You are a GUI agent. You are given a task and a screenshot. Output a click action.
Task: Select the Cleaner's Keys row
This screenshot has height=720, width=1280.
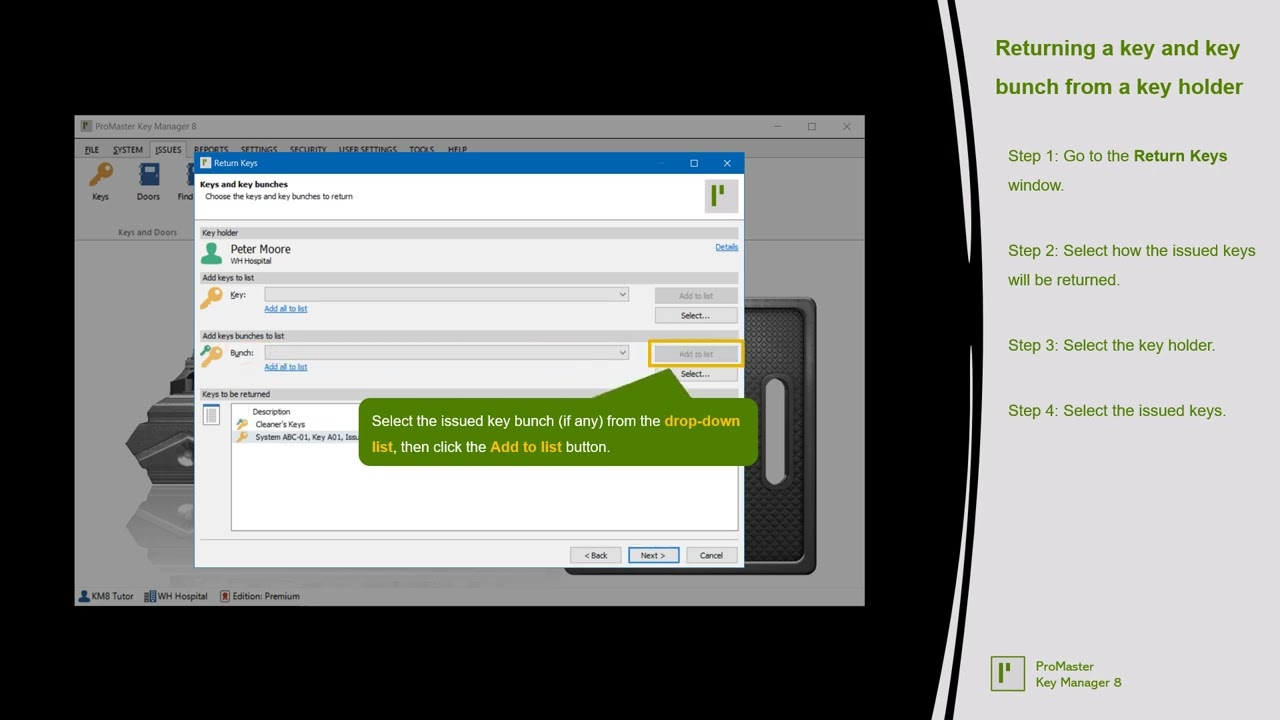pos(485,424)
